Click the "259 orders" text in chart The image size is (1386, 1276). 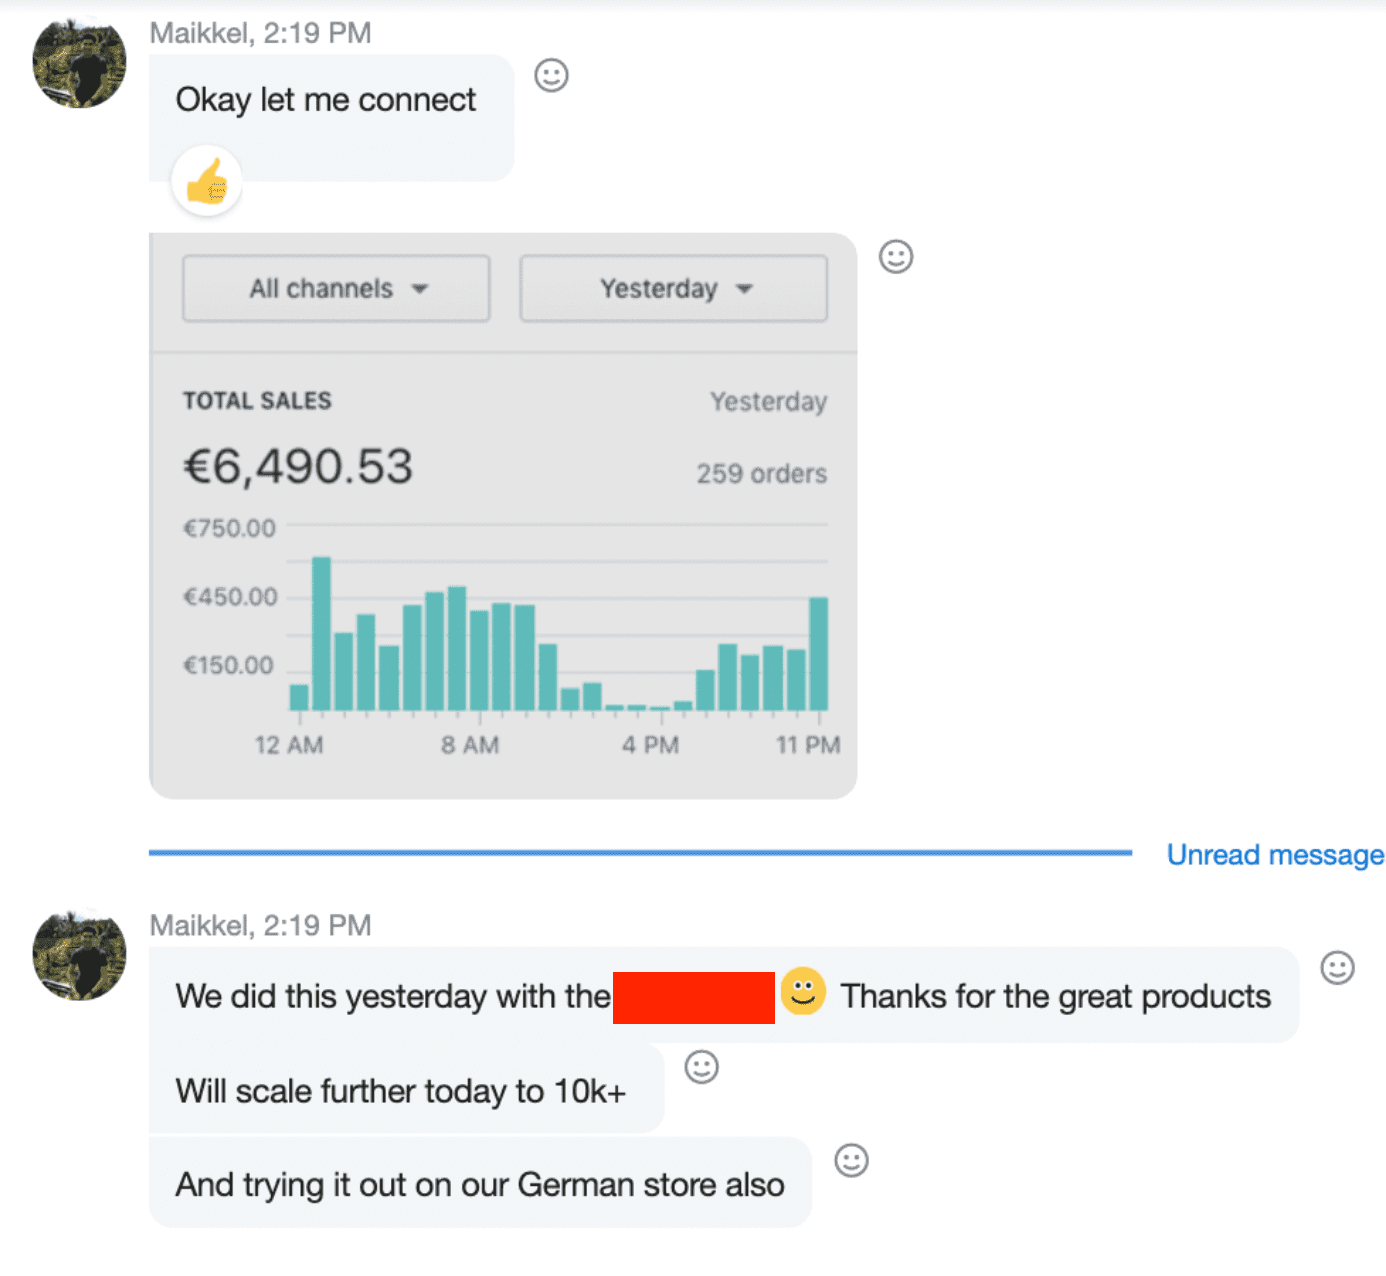(x=761, y=474)
